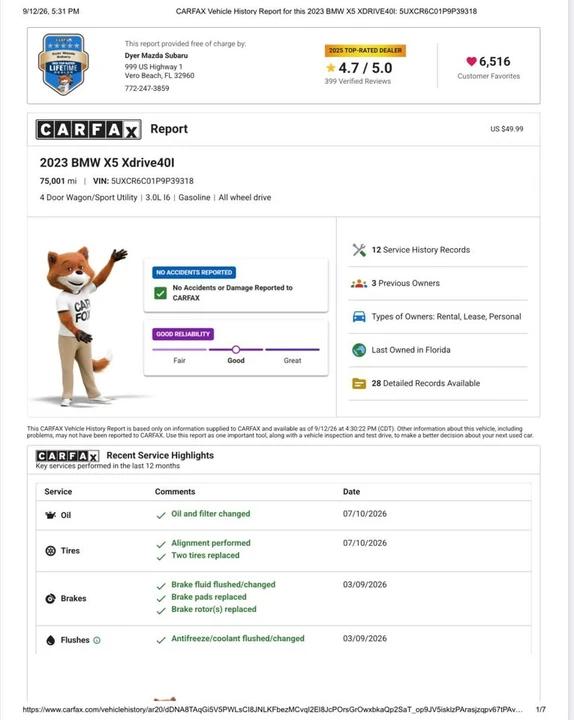This screenshot has width=574, height=720.
Task: Click the Oil service engine icon
Action: [51, 515]
